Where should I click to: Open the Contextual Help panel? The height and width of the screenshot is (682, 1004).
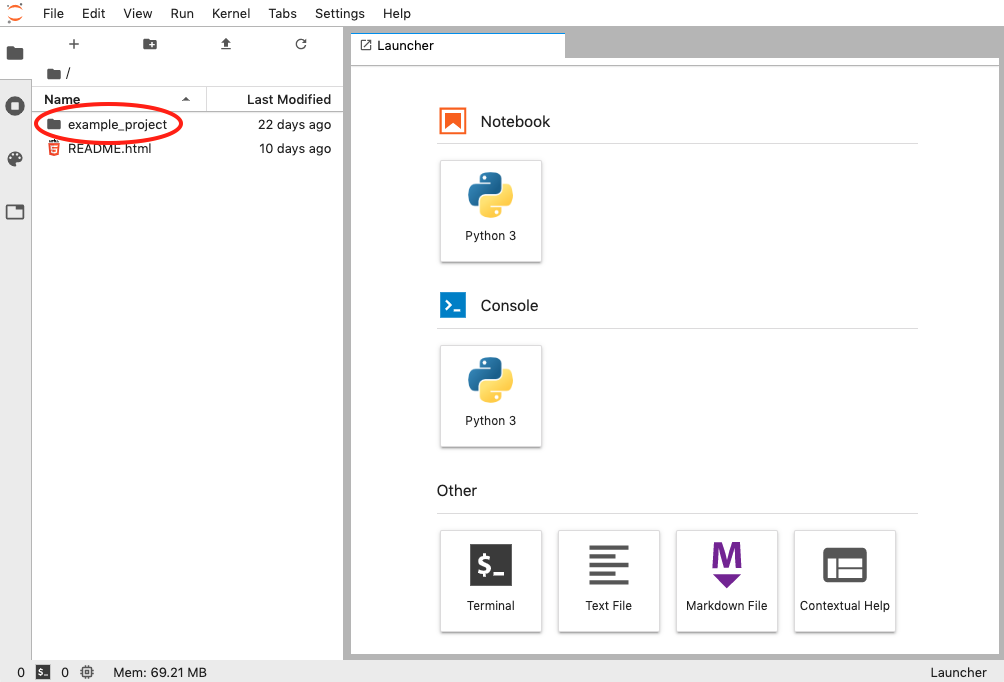844,581
